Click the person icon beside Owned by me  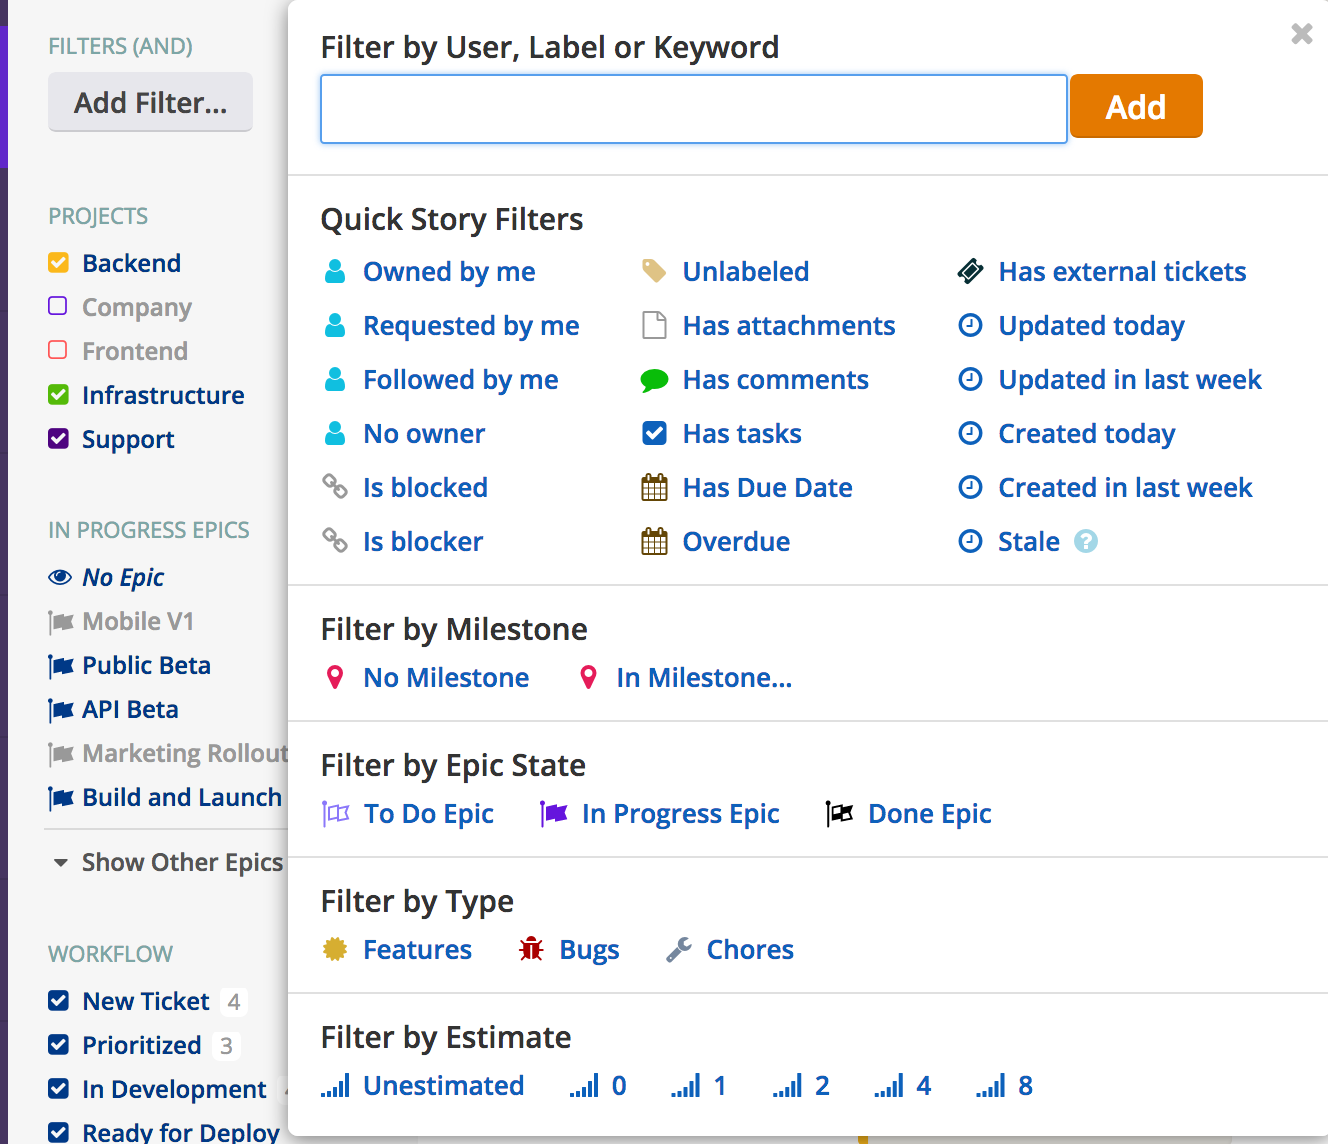click(335, 271)
